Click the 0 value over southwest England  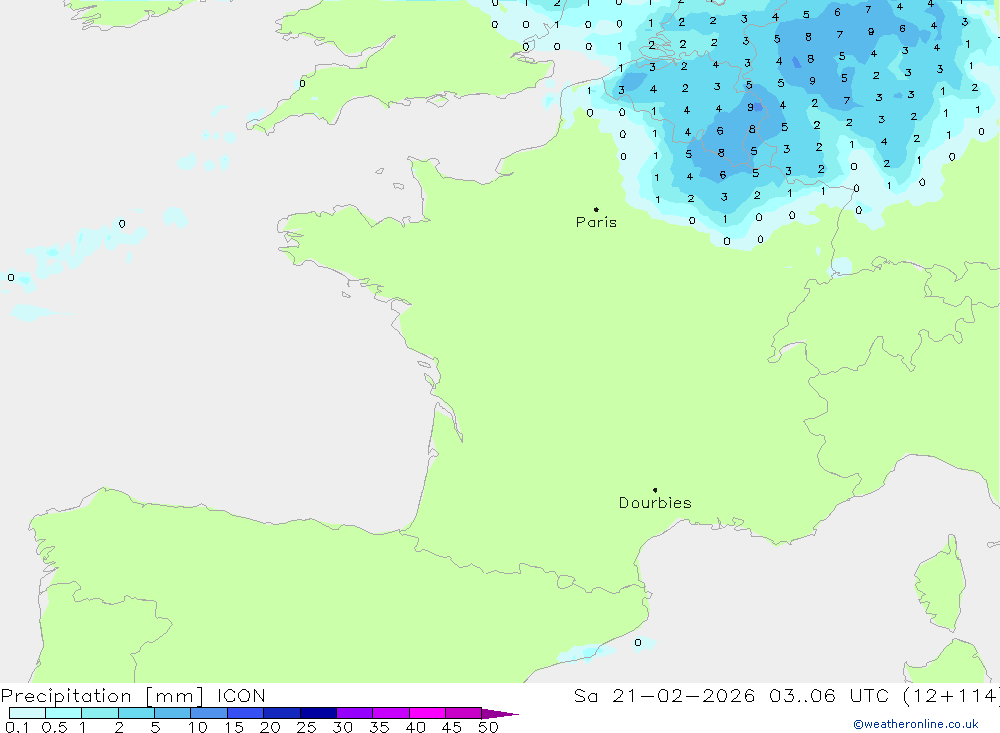point(302,84)
